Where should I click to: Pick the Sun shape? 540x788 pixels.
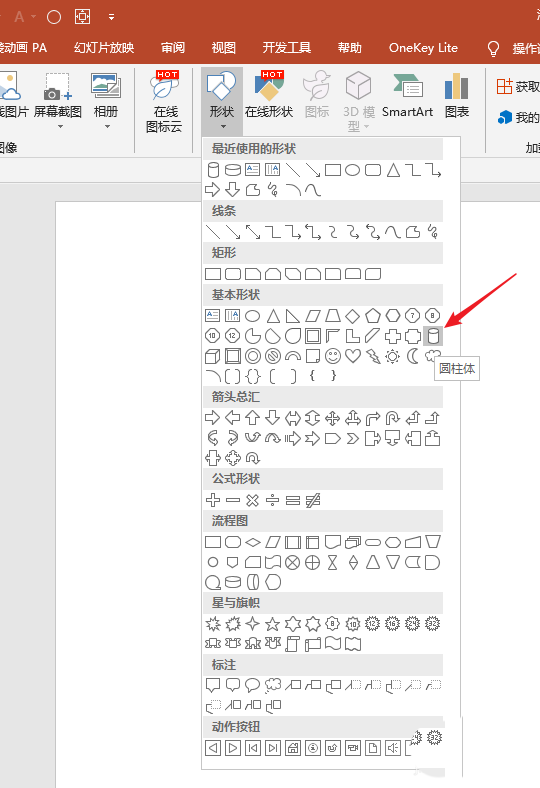(393, 356)
